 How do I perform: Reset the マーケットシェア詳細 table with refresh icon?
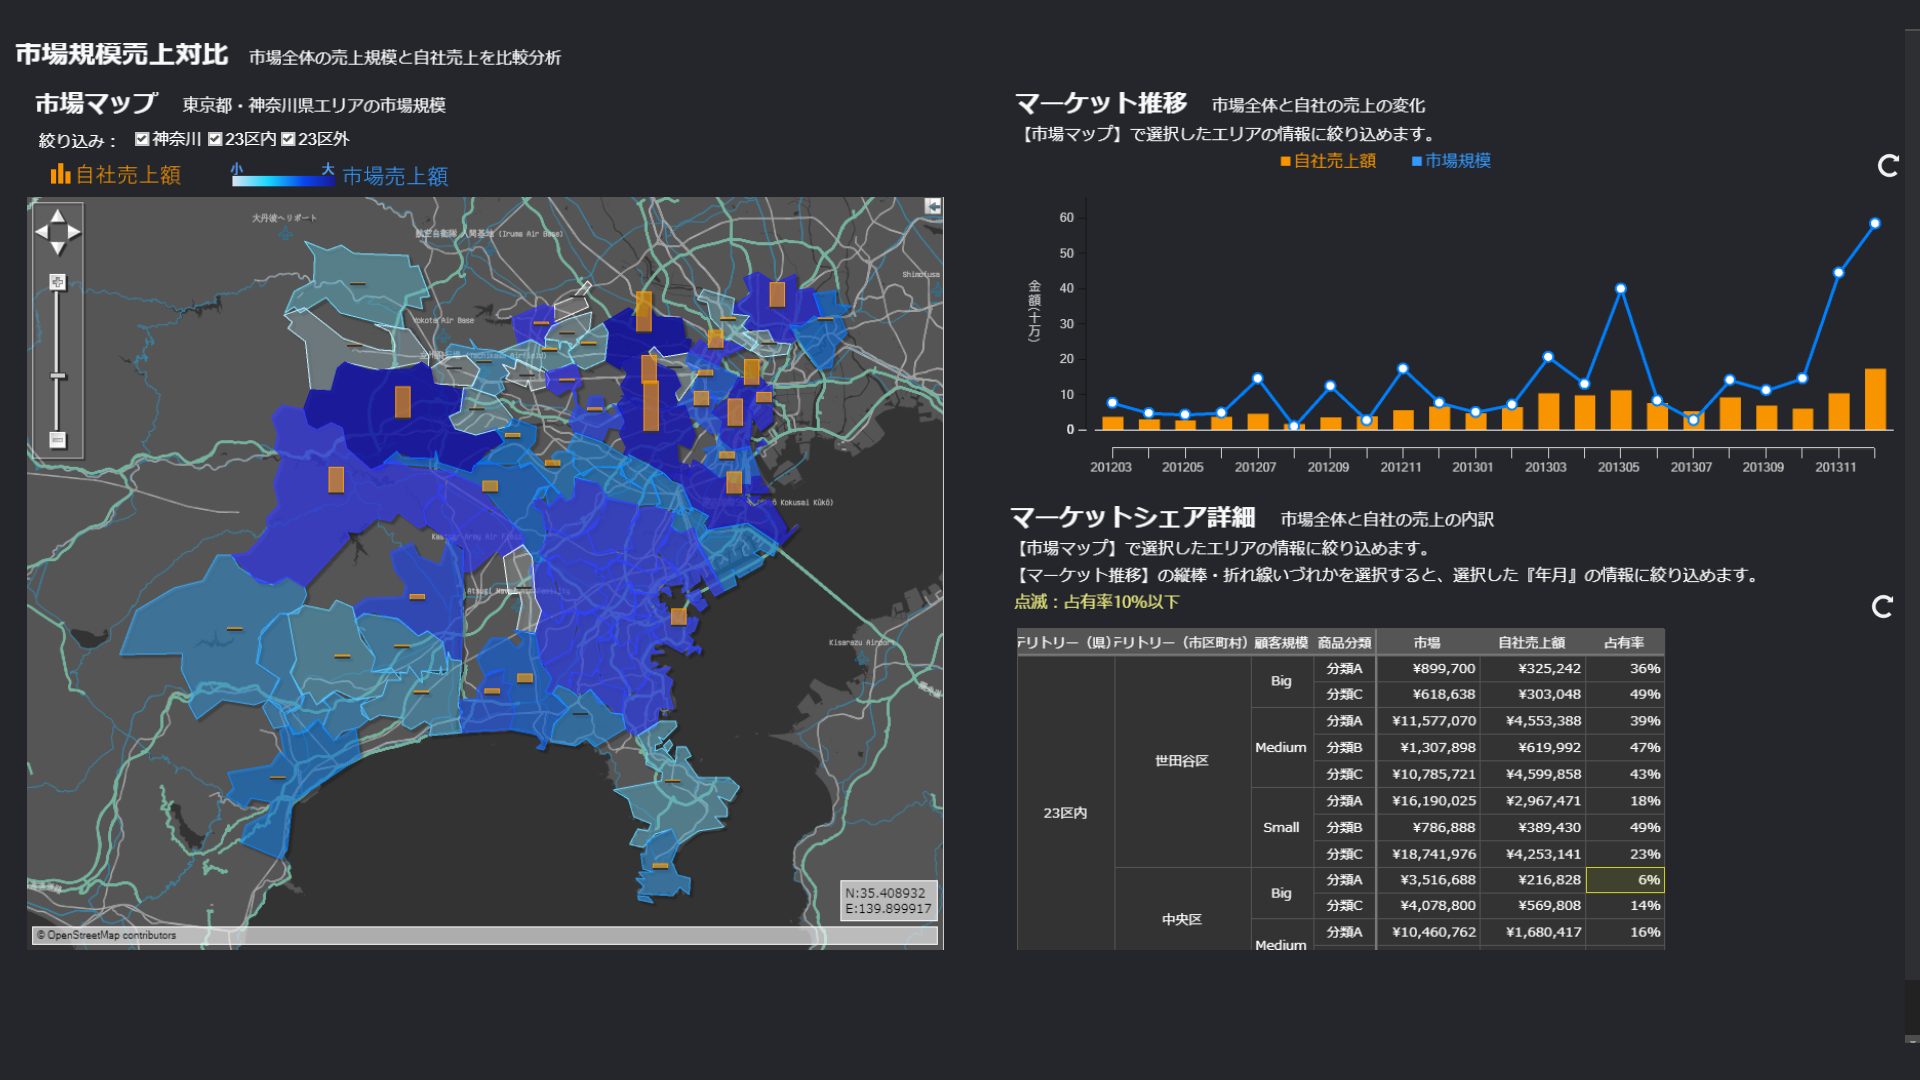pyautogui.click(x=1882, y=607)
